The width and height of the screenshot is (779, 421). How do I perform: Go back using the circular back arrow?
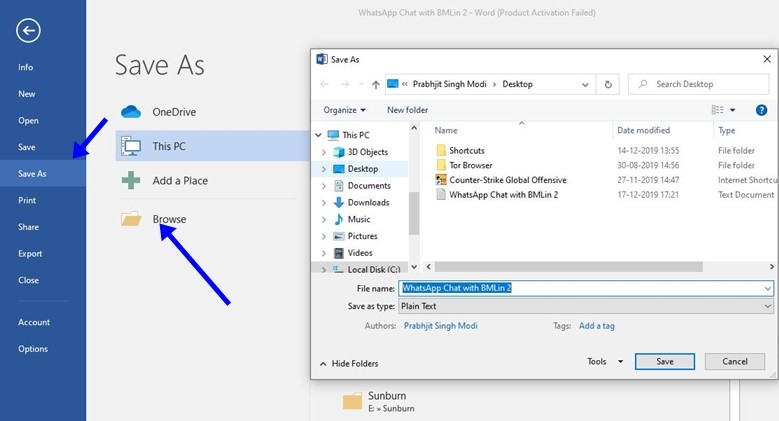click(x=28, y=30)
